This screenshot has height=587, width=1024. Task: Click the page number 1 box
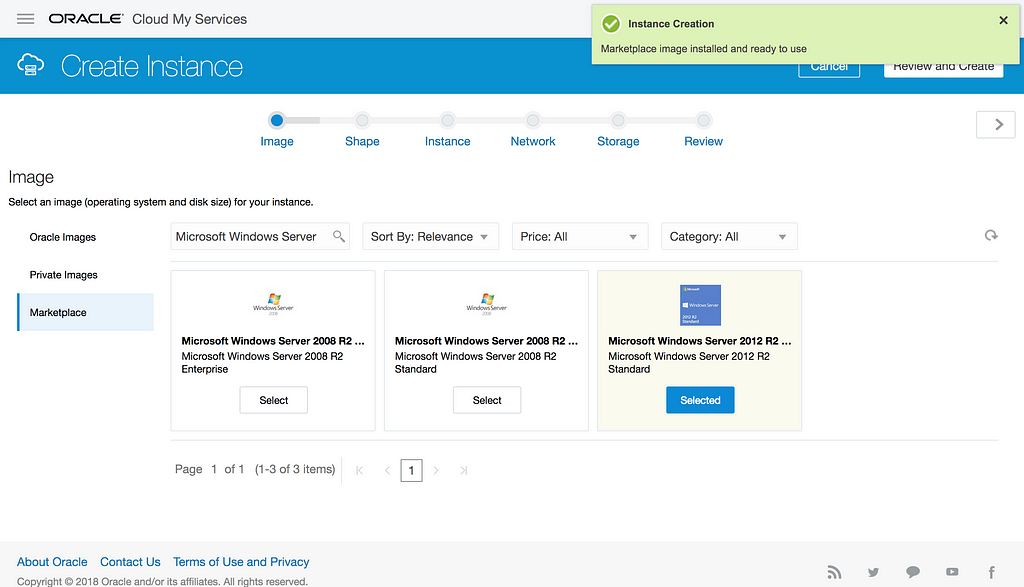pyautogui.click(x=411, y=470)
